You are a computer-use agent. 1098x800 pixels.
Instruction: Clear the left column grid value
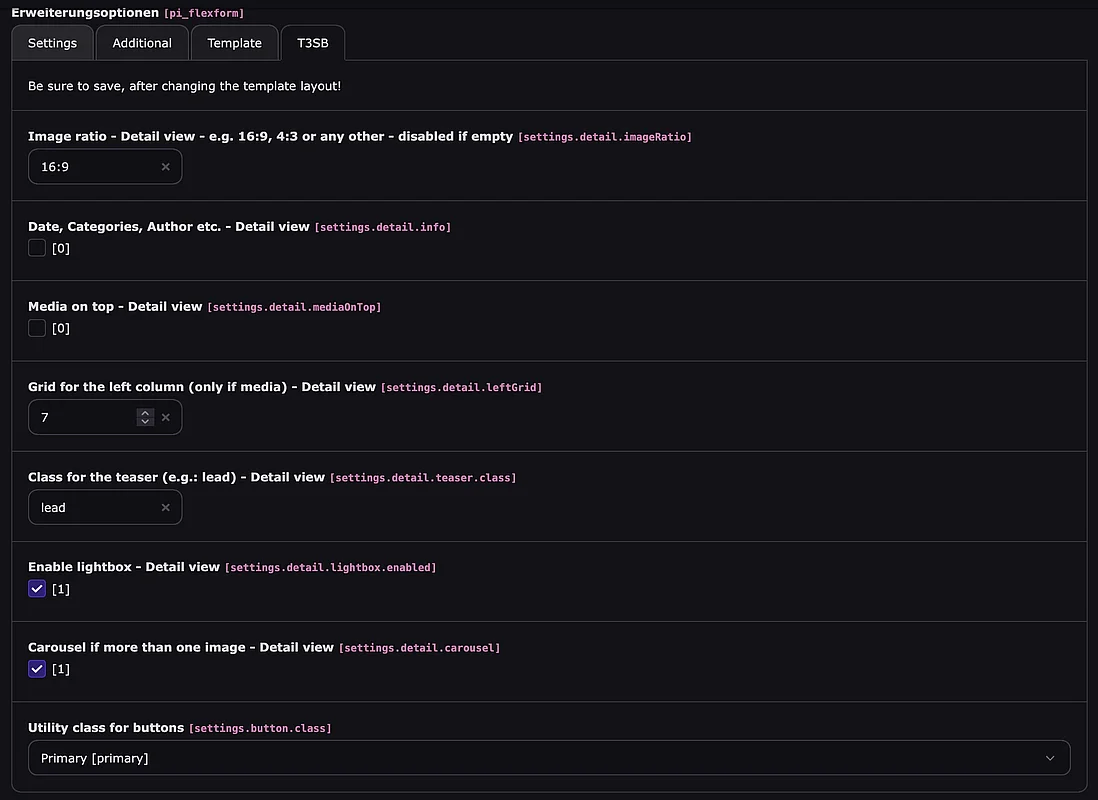click(x=166, y=417)
